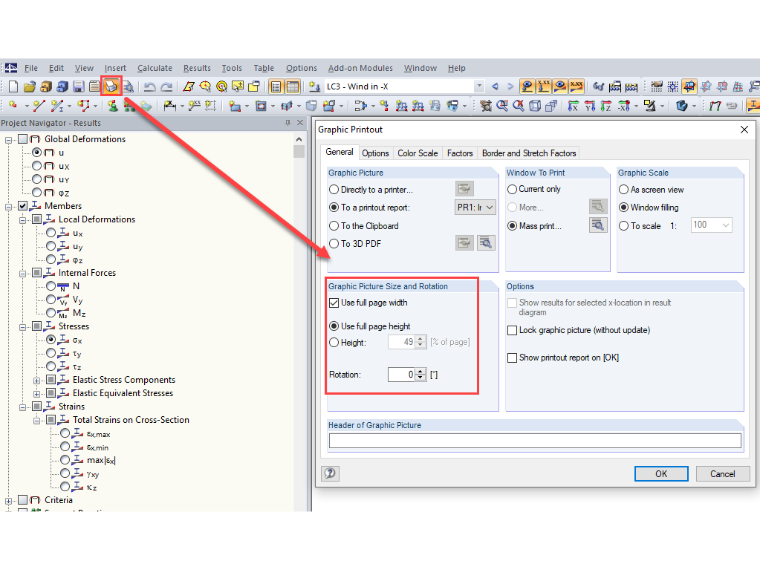
Task: Select To scale option
Action: 624,226
